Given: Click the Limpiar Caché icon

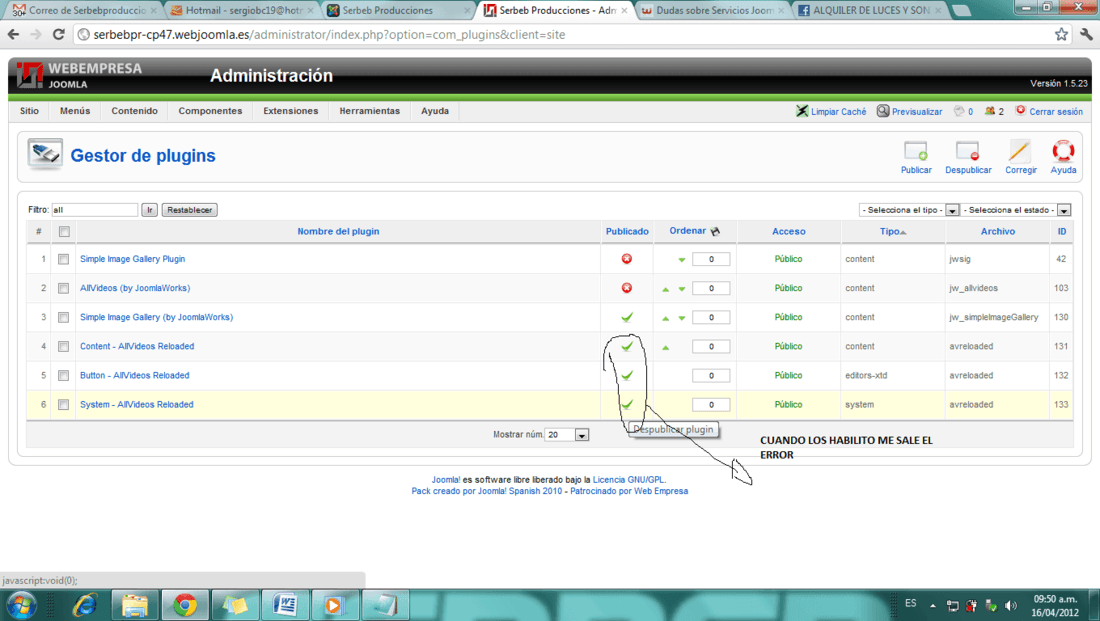Looking at the screenshot, I should [802, 111].
